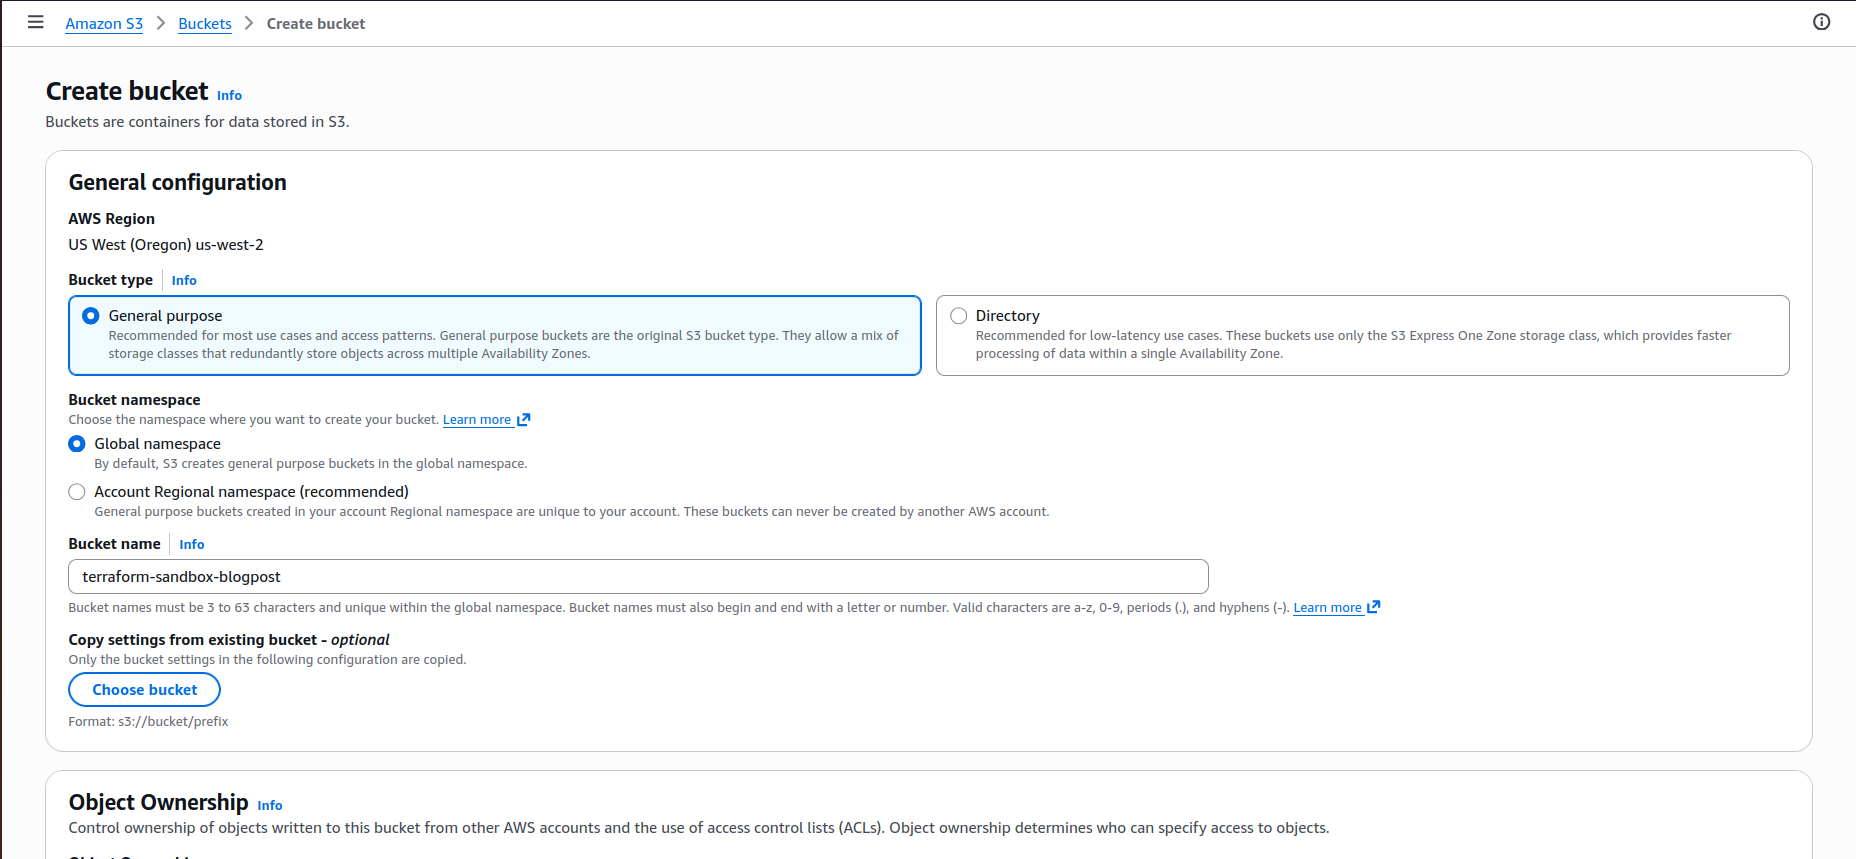Open the info panel circle icon
Screen dimensions: 1858x859
[1821, 22]
